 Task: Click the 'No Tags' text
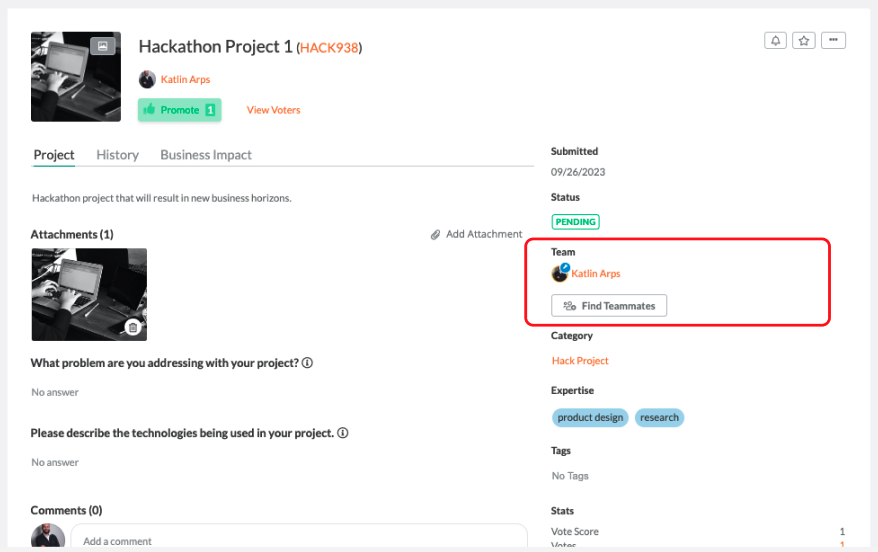click(570, 476)
